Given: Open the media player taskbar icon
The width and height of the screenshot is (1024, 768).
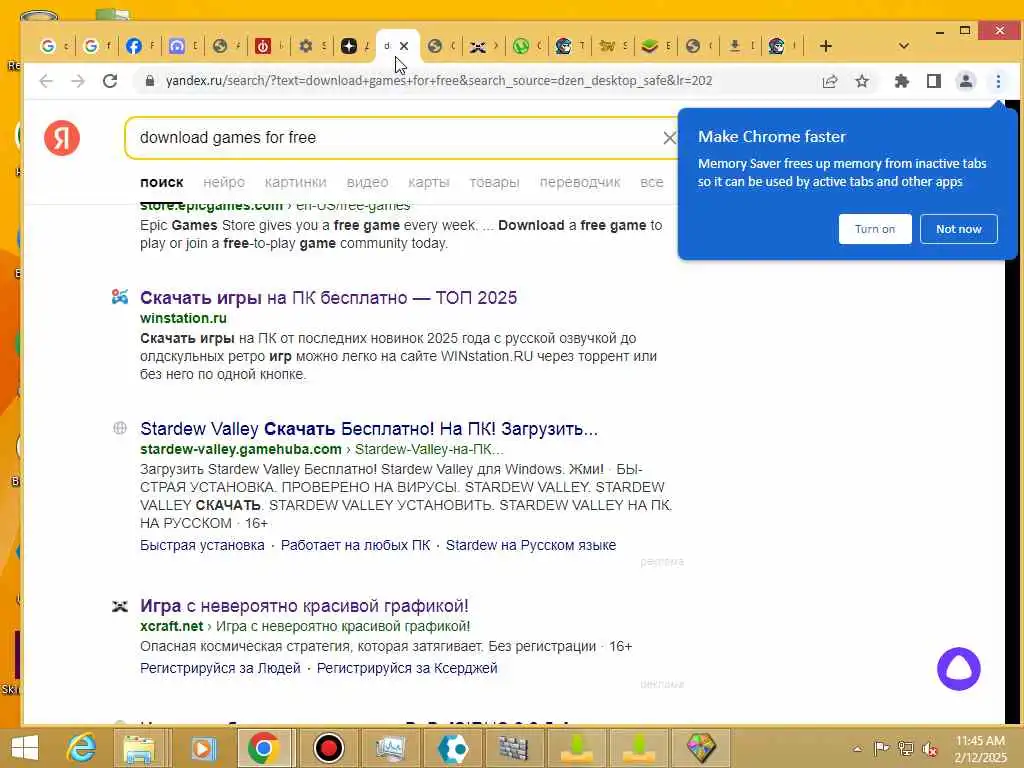Looking at the screenshot, I should pyautogui.click(x=203, y=748).
